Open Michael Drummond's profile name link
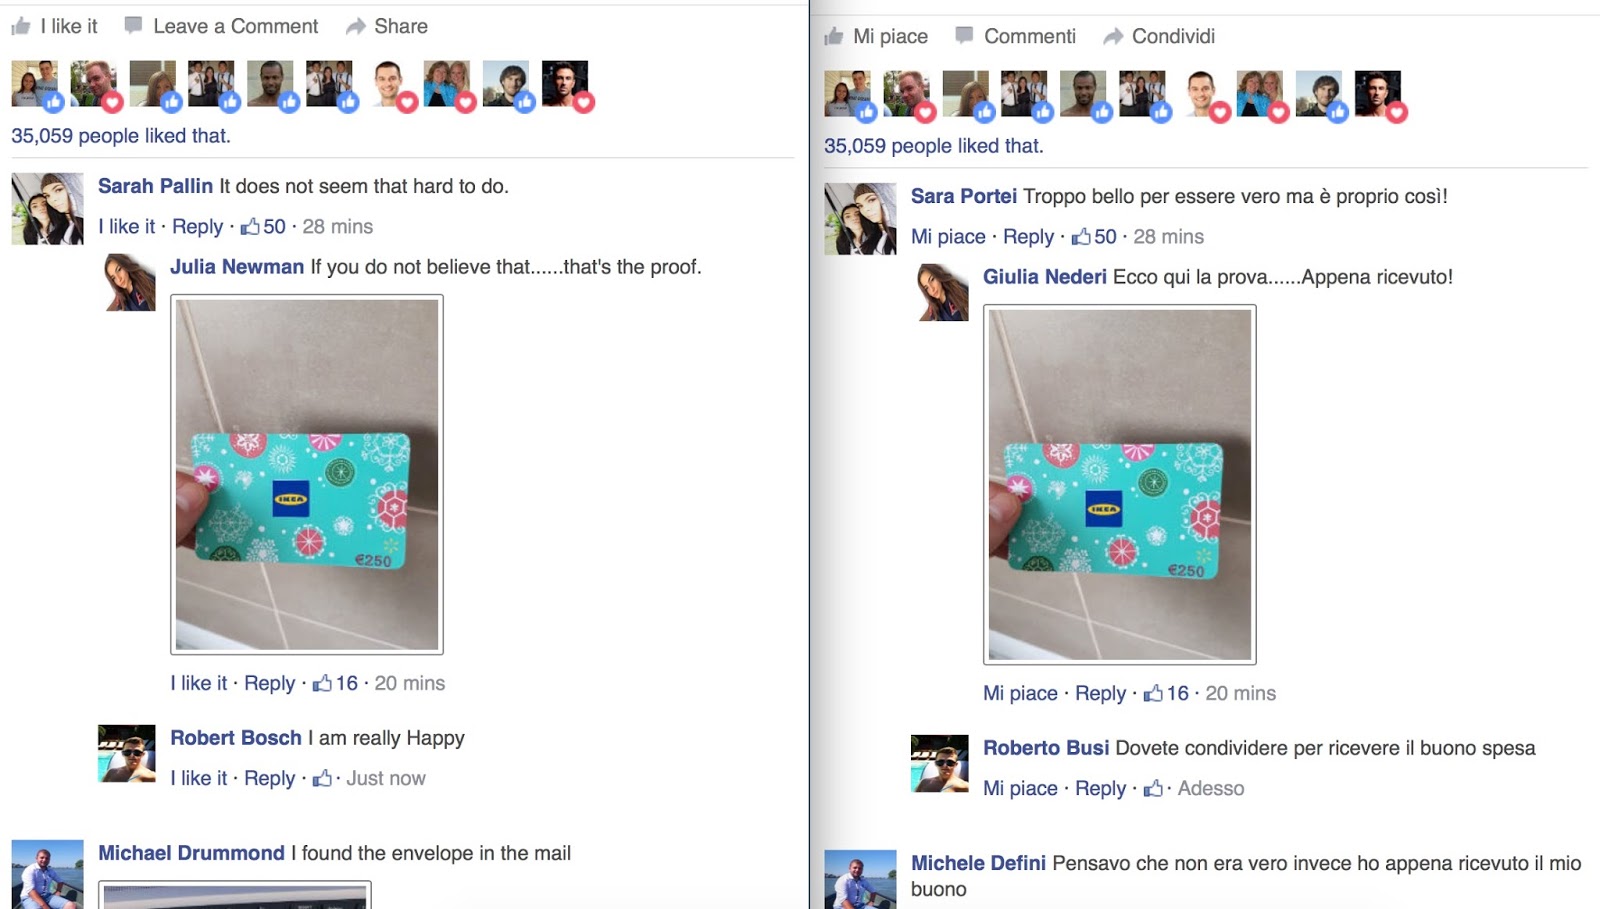Viewport: 1600px width, 909px height. click(x=191, y=853)
